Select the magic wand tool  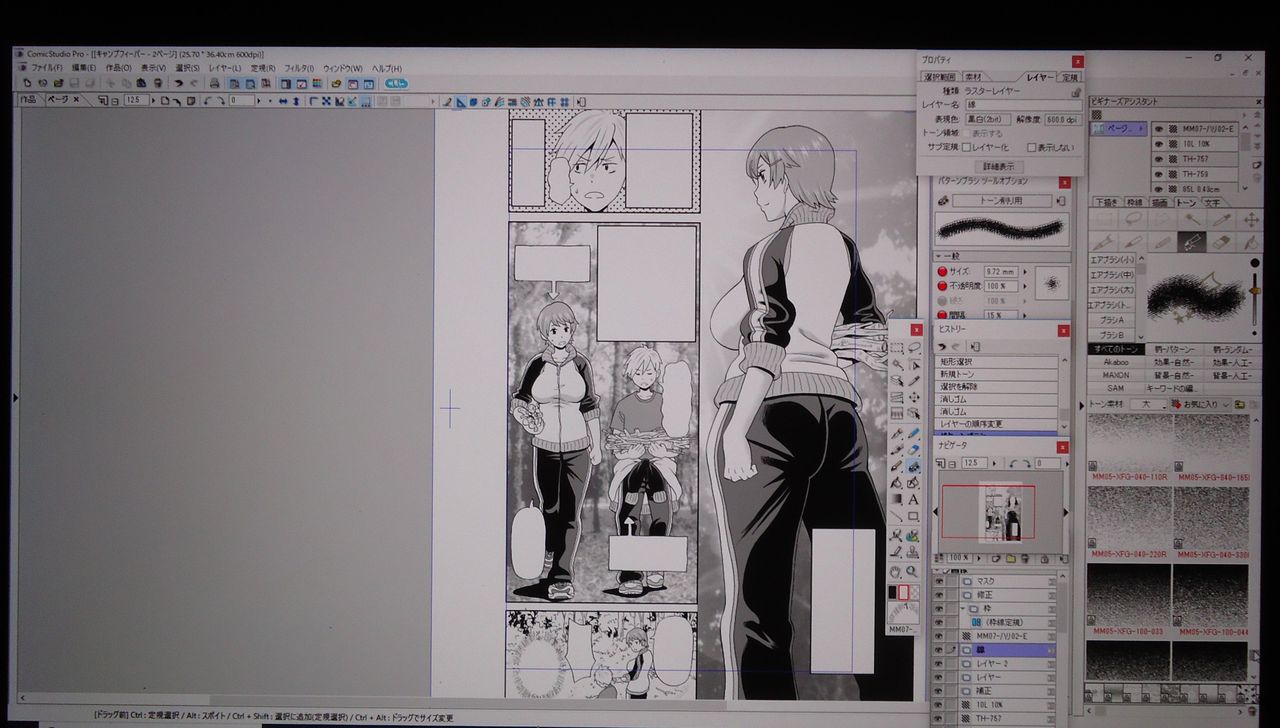[x=897, y=365]
